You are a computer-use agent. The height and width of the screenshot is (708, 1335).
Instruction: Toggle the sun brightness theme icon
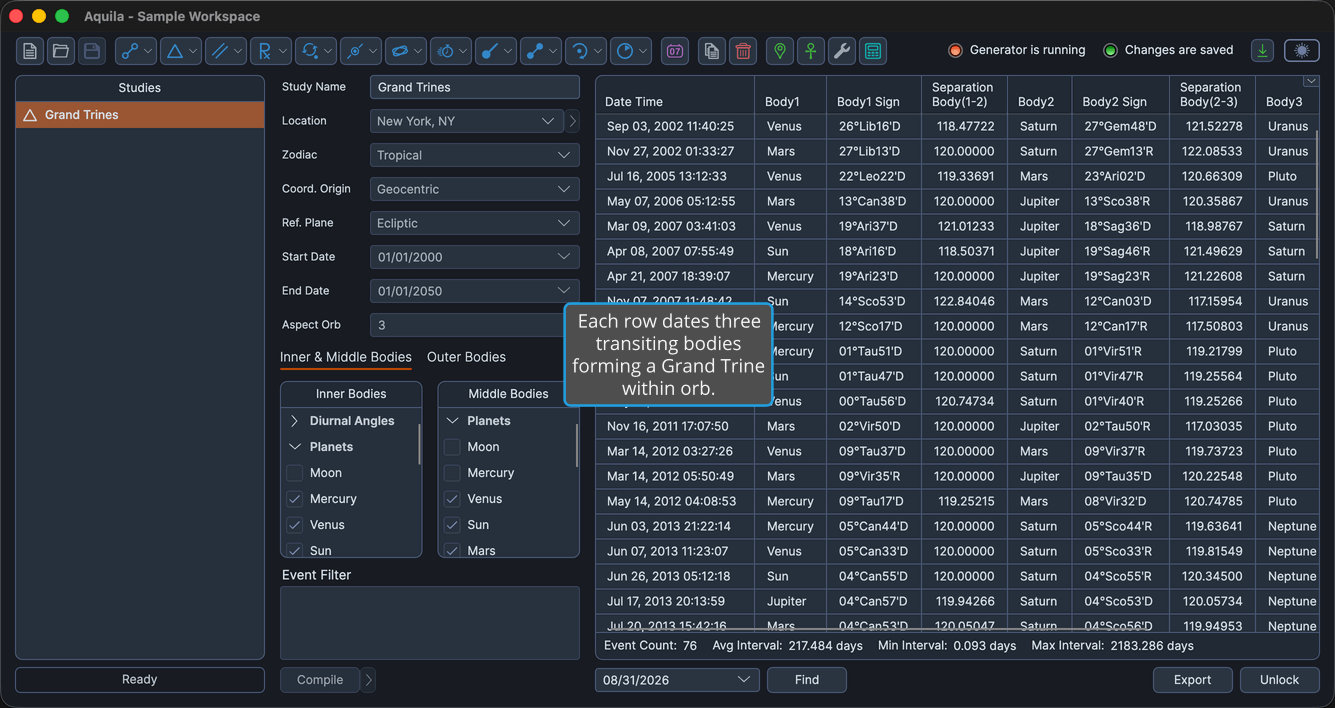pyautogui.click(x=1302, y=50)
